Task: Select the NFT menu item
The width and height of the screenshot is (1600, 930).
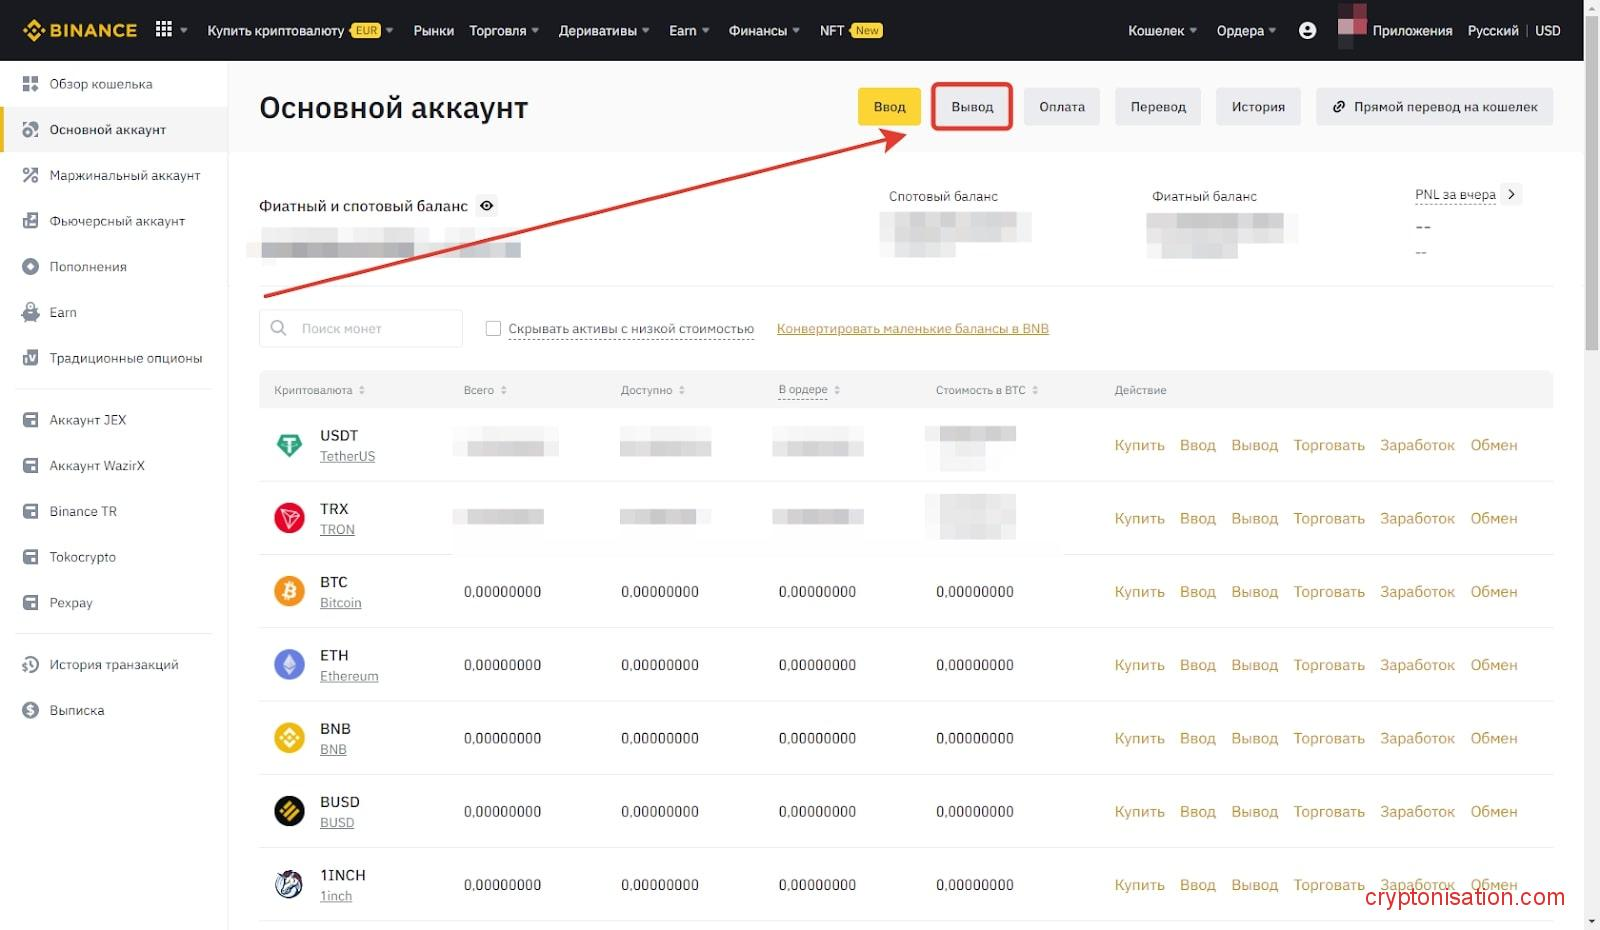Action: pos(830,30)
